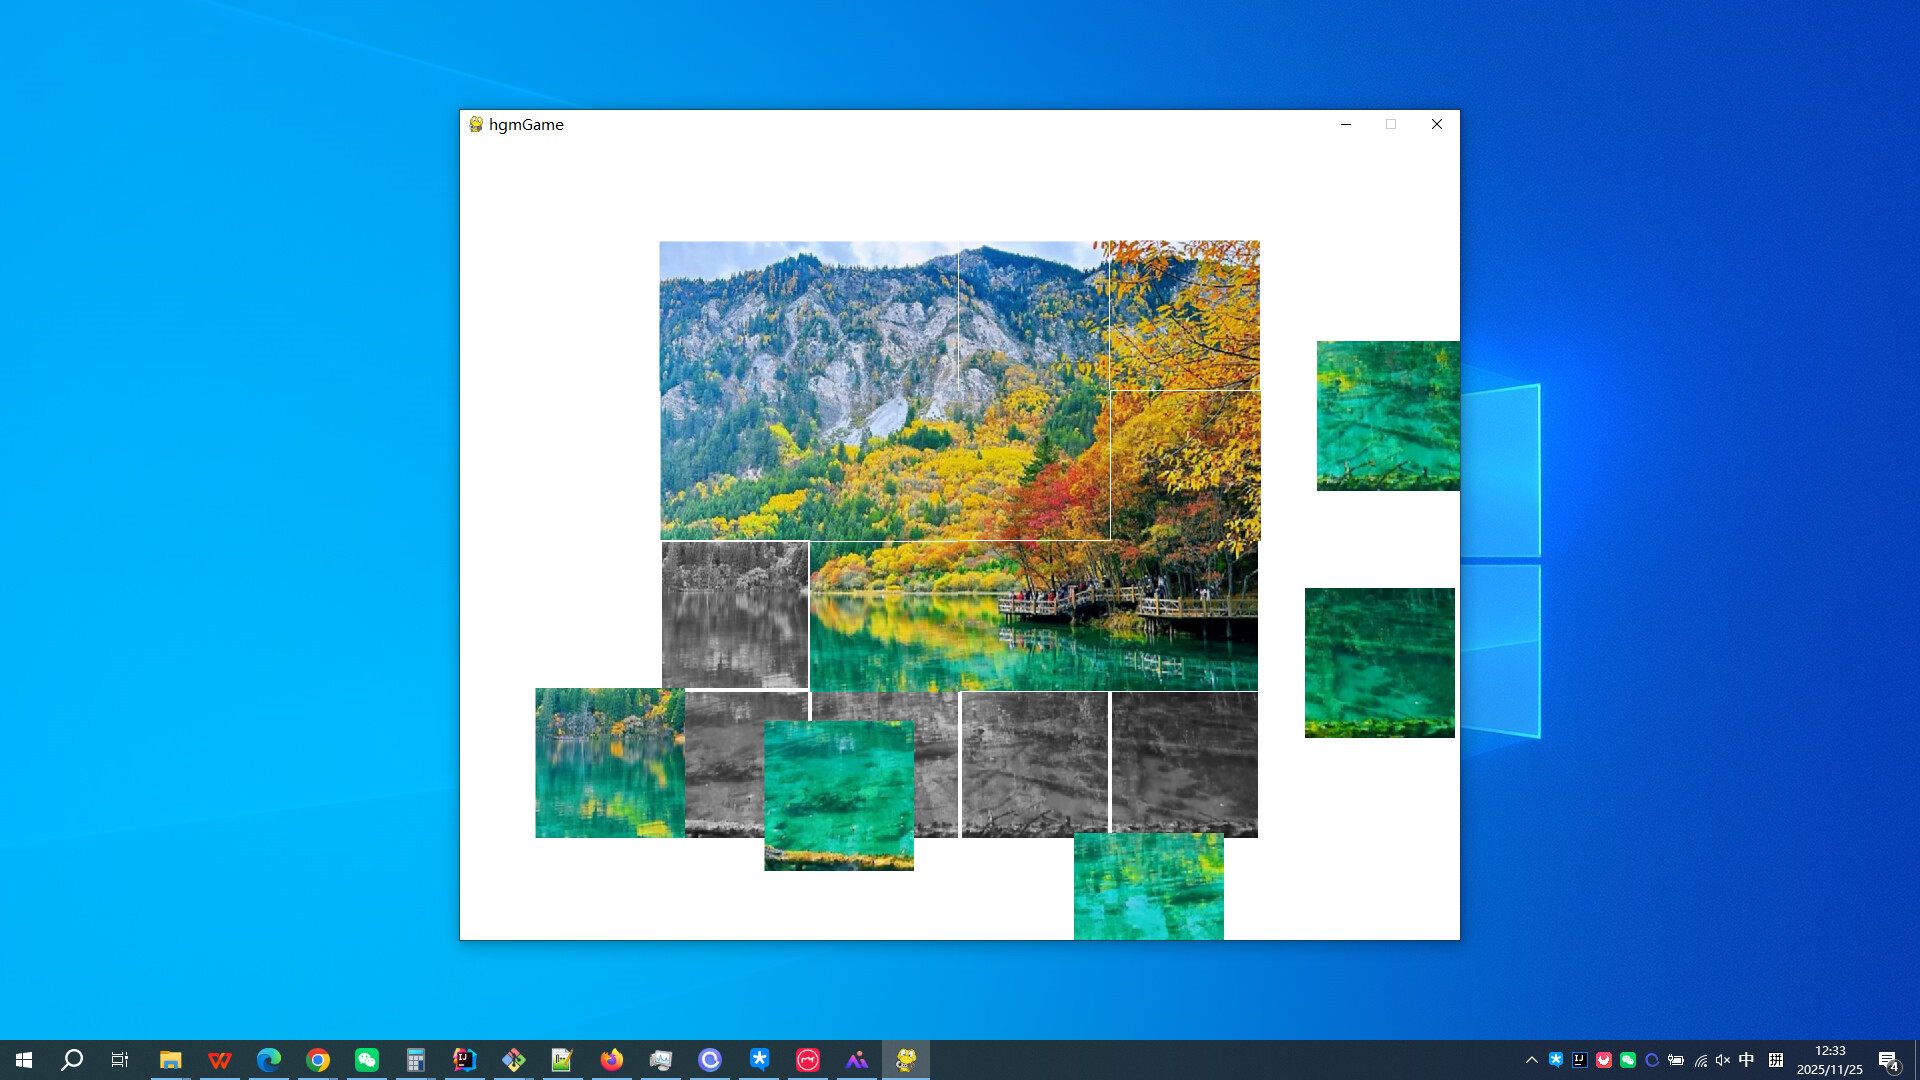This screenshot has height=1080, width=1920.
Task: Click the clock to view the calendar
Action: coord(1830,1059)
